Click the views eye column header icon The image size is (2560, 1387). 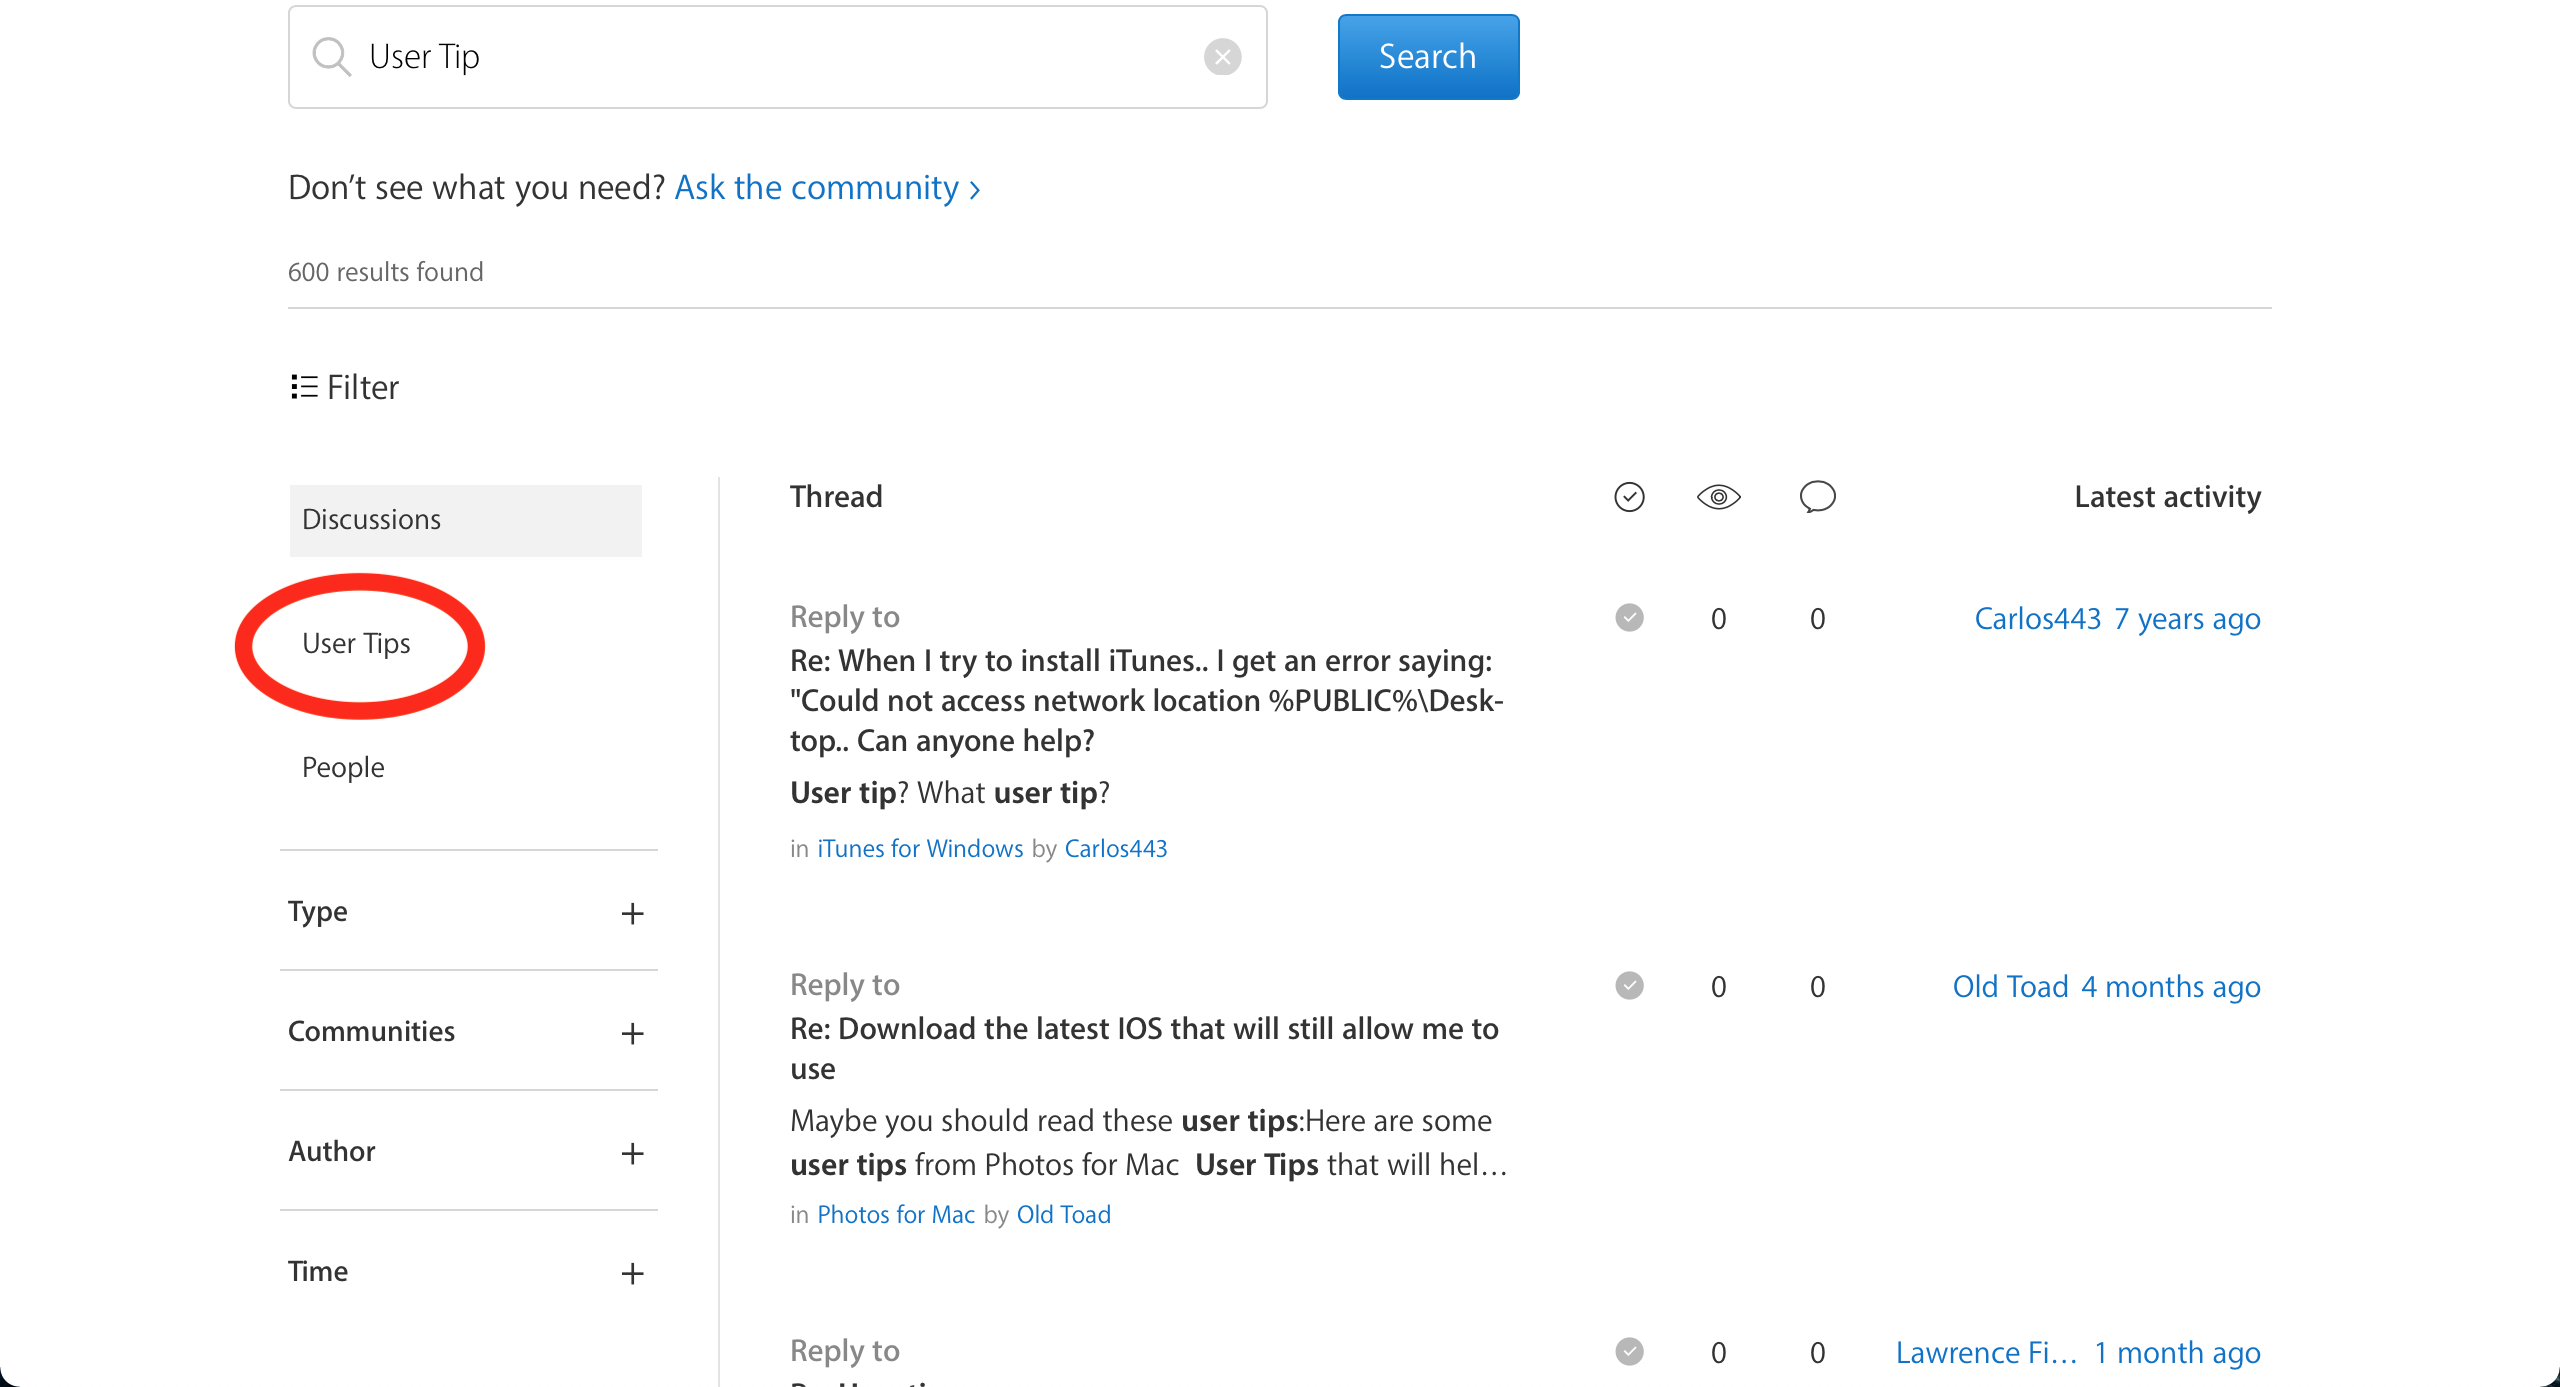(x=1718, y=497)
